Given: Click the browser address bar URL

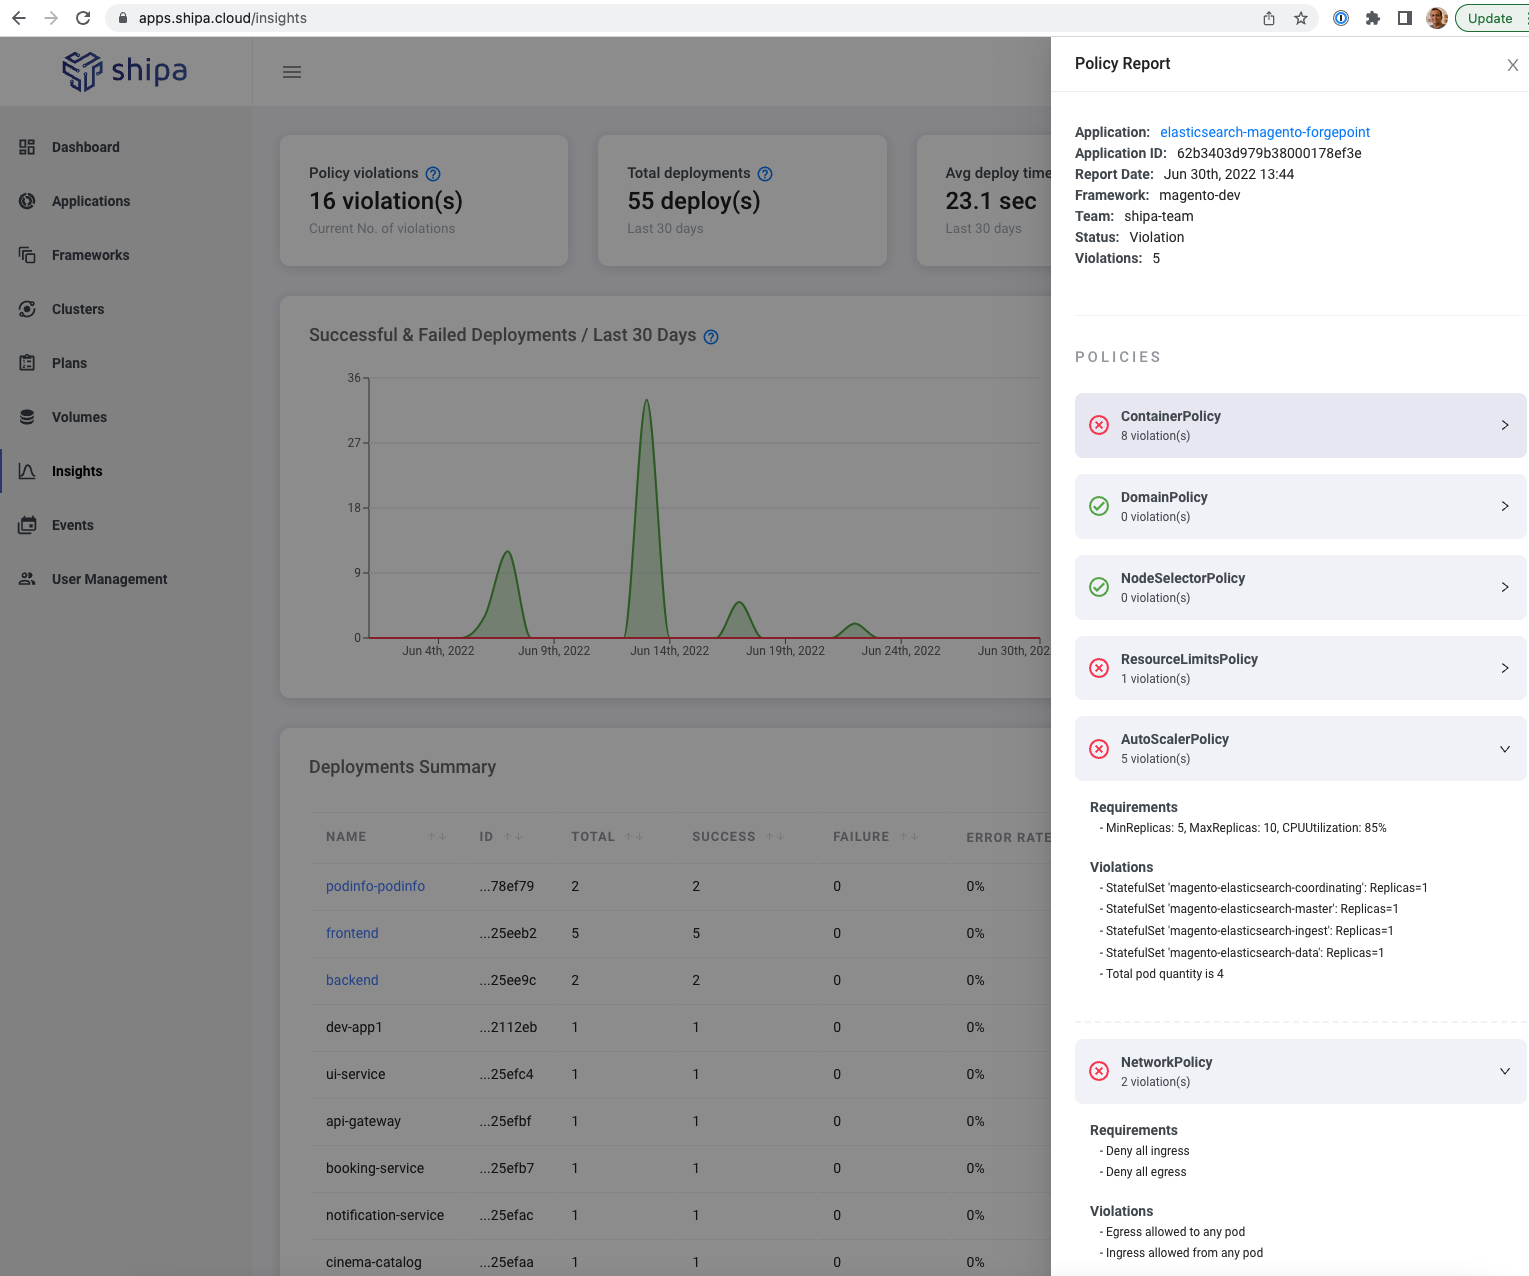Looking at the screenshot, I should pyautogui.click(x=223, y=18).
